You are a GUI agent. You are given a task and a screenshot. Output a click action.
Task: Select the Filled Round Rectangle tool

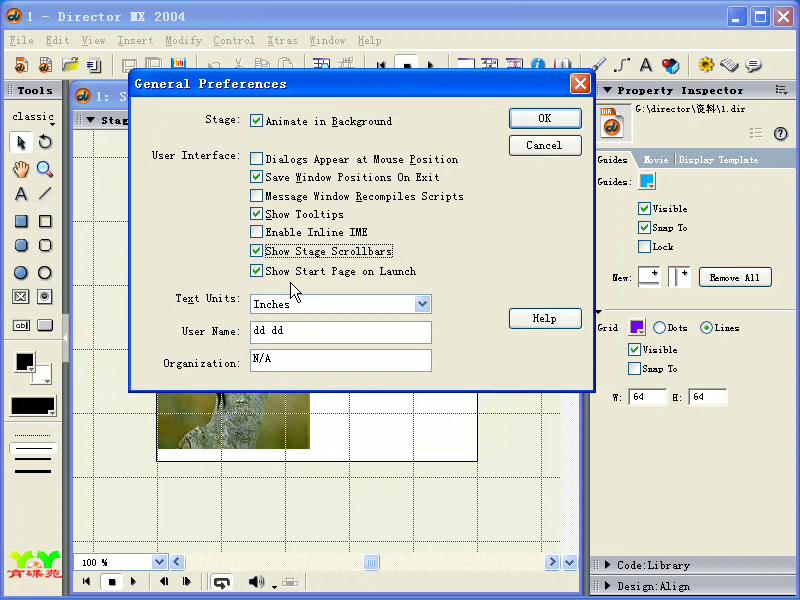pos(21,245)
